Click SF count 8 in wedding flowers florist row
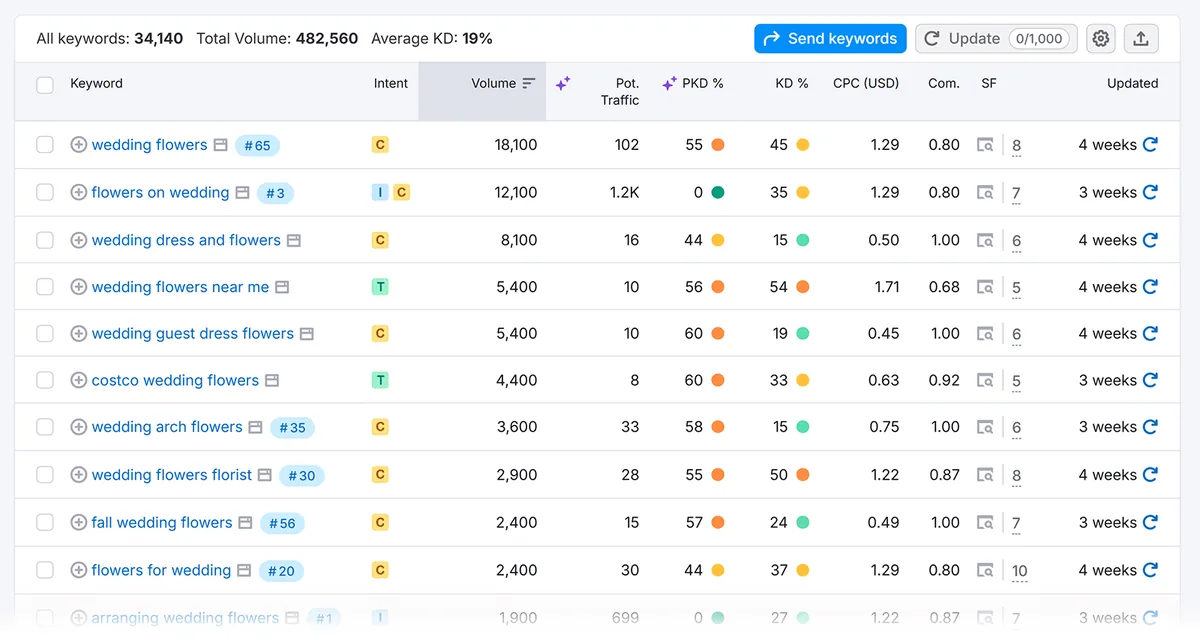1200x640 pixels. click(1016, 476)
